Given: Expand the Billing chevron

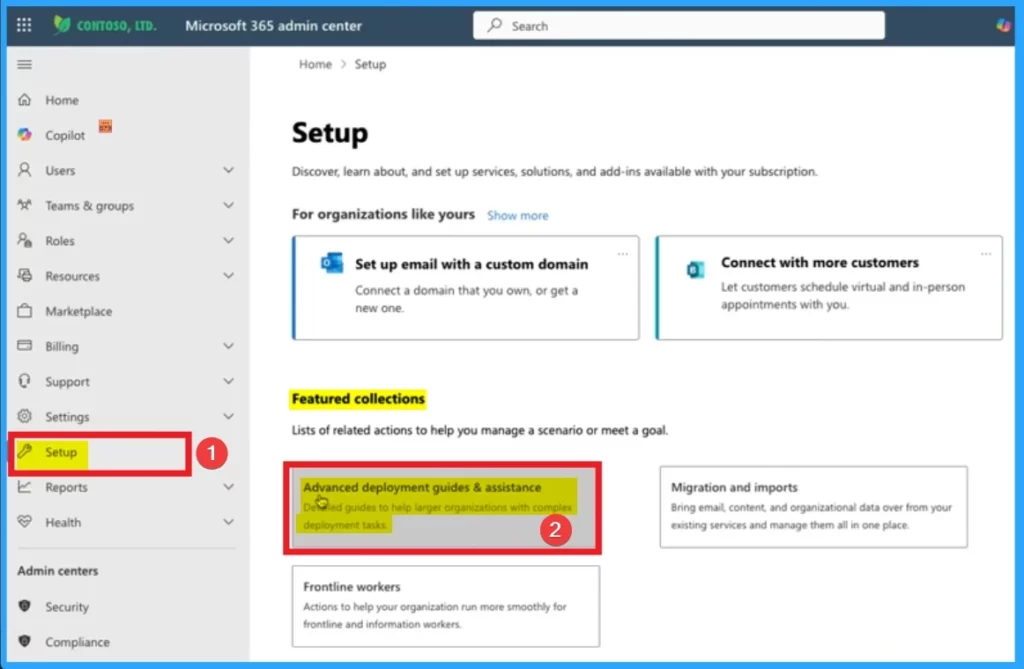Looking at the screenshot, I should coord(229,346).
